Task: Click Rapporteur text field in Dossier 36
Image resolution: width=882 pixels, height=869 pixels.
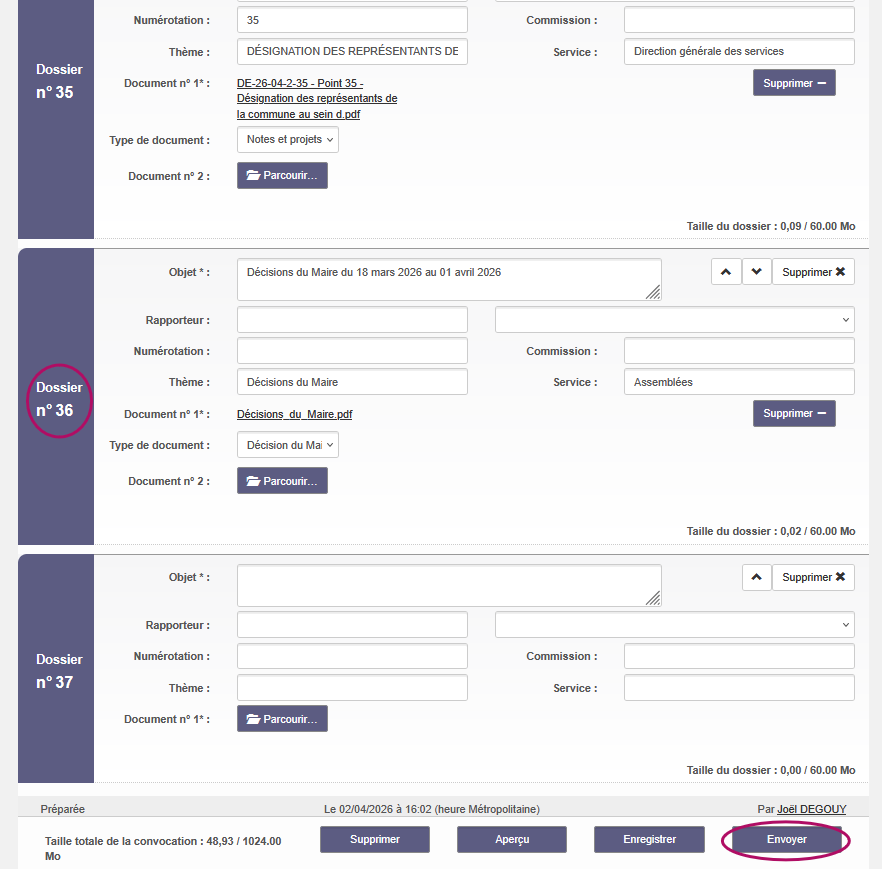Action: point(352,319)
